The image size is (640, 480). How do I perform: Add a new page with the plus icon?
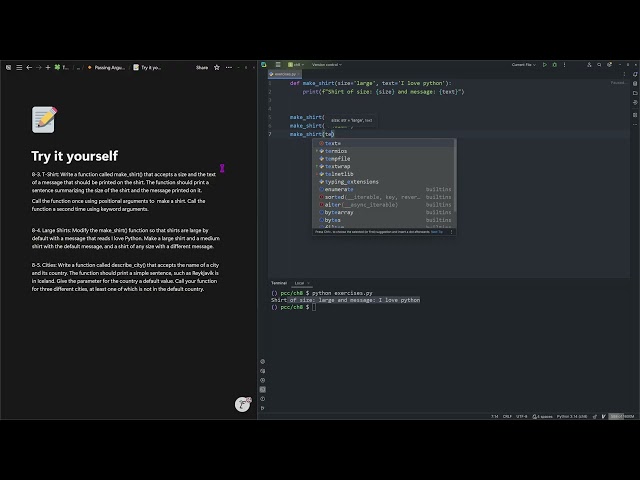coord(48,67)
